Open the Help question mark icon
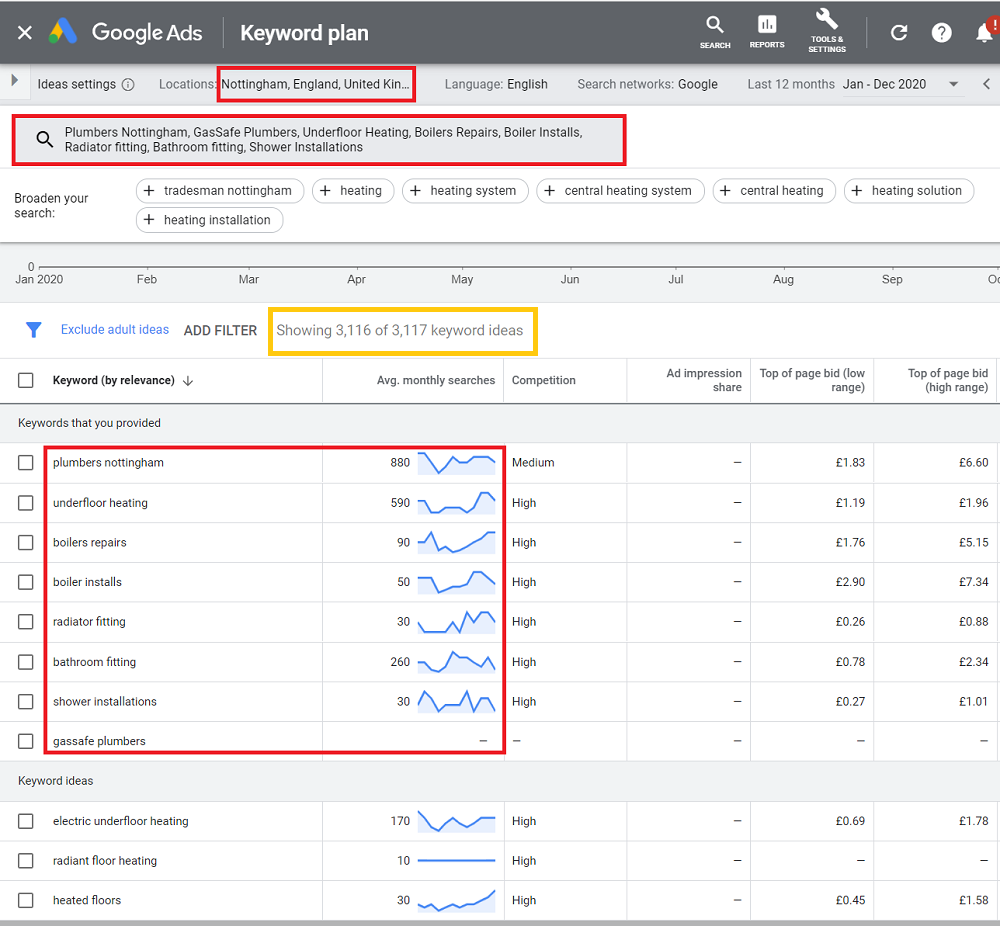 [x=941, y=33]
